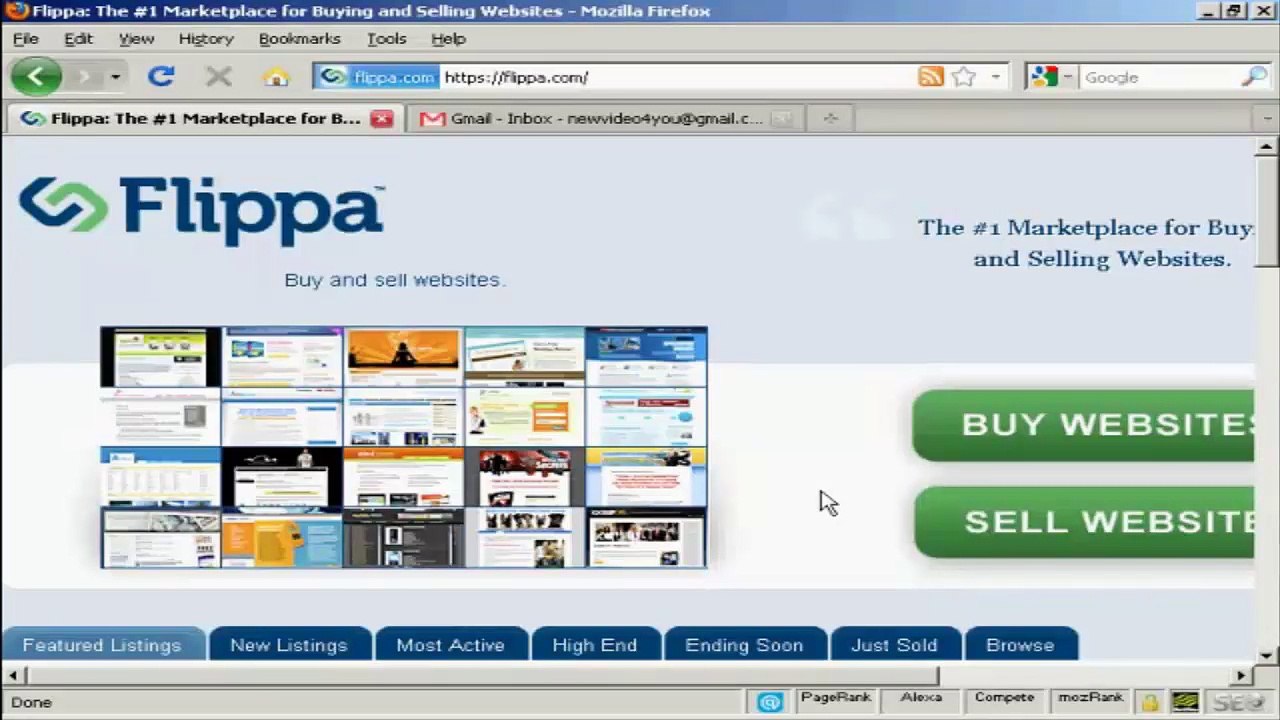Open the Bookmarks menu
Screen dimensions: 1280x720
(299, 38)
